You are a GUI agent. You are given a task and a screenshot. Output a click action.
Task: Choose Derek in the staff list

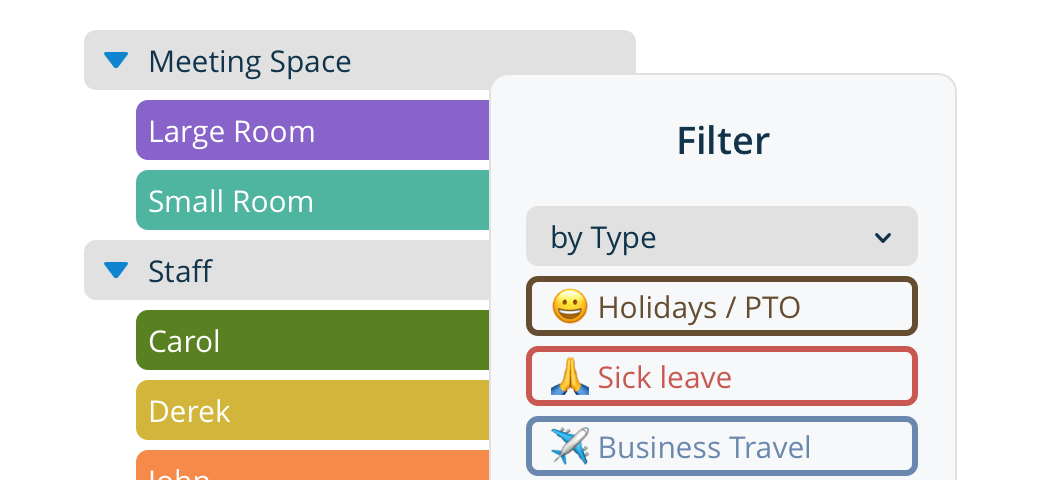313,410
